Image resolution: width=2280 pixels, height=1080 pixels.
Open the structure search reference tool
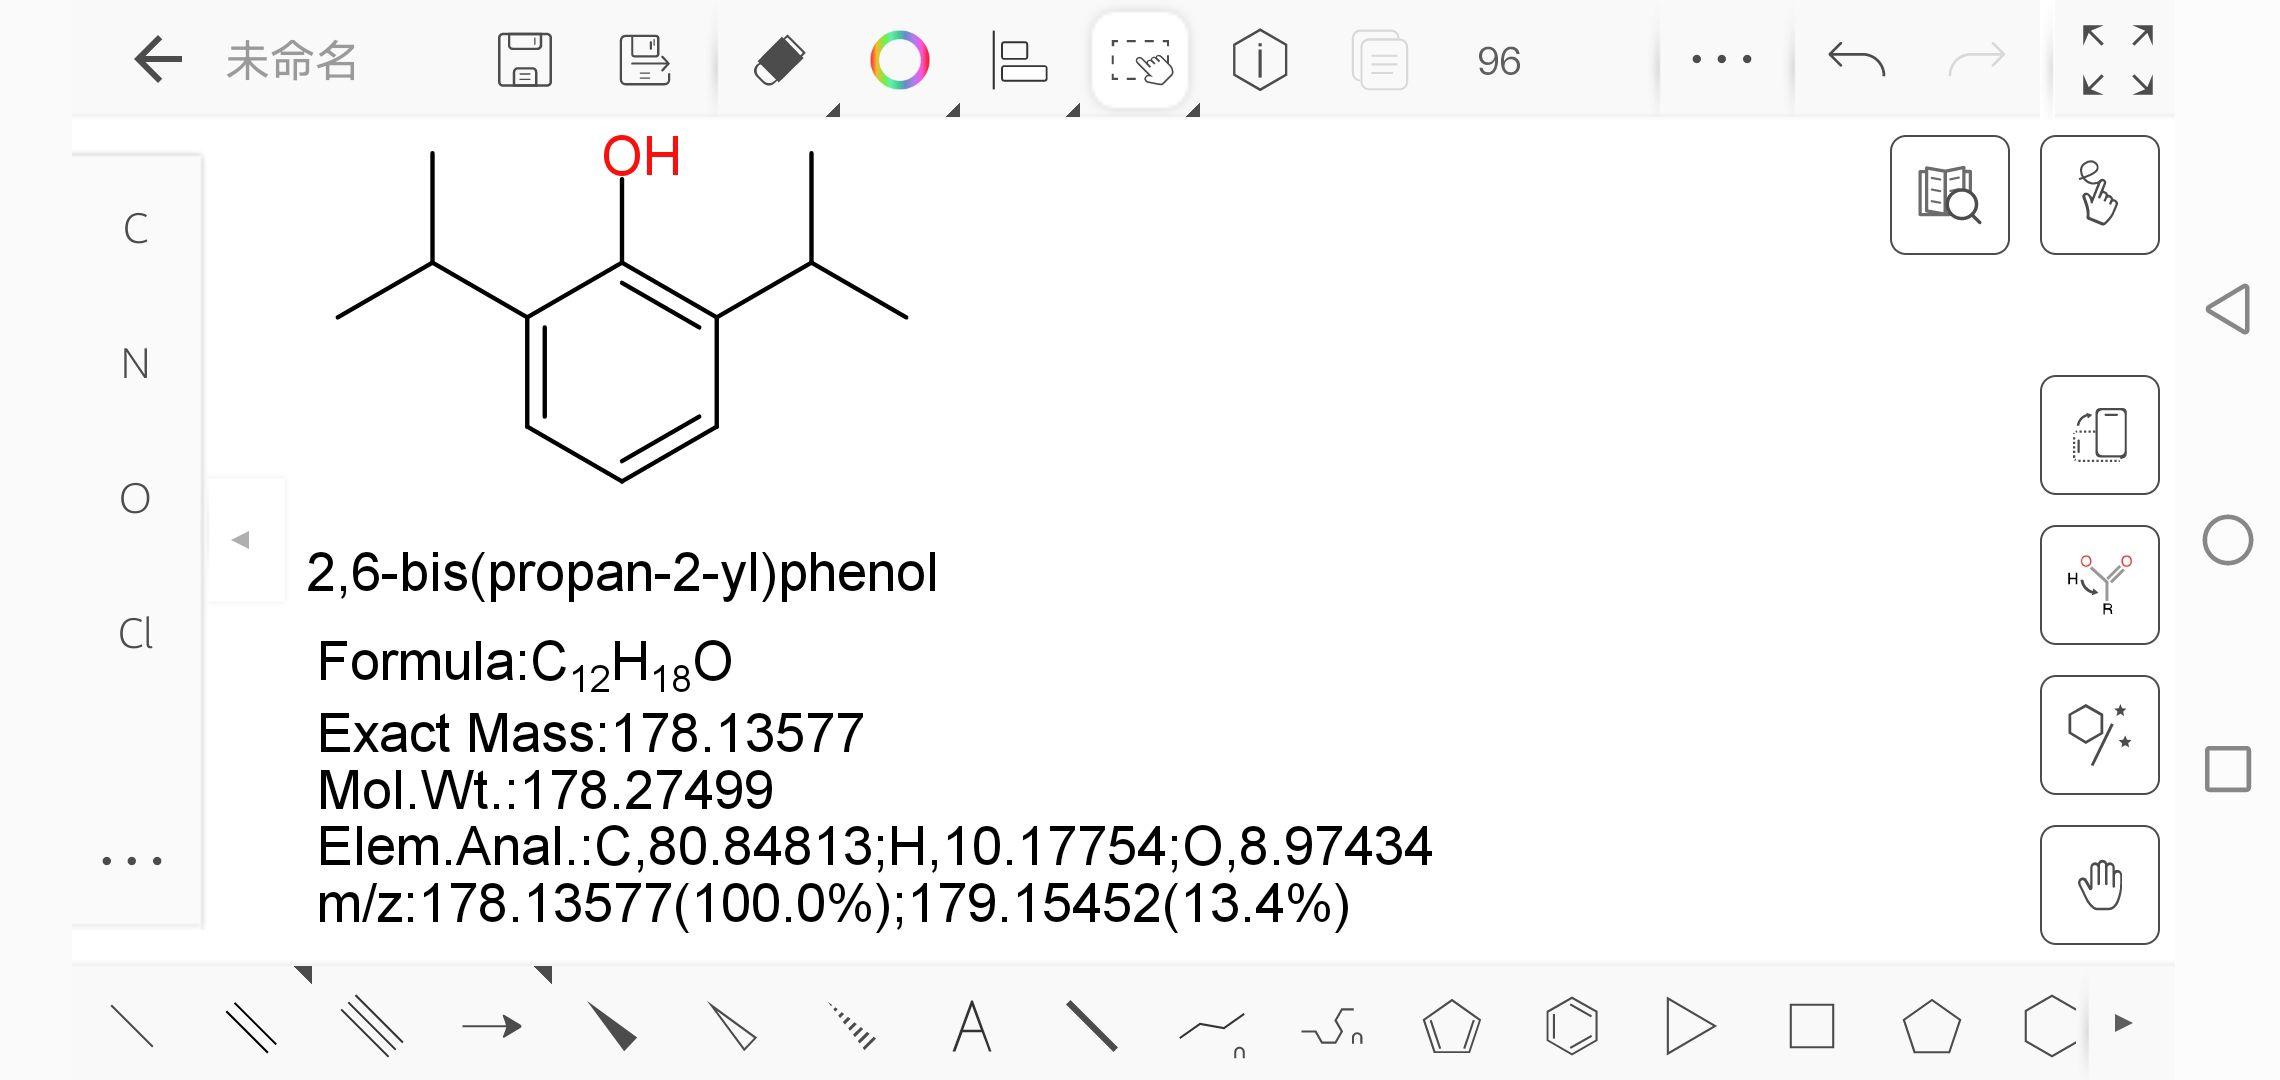tap(1949, 196)
